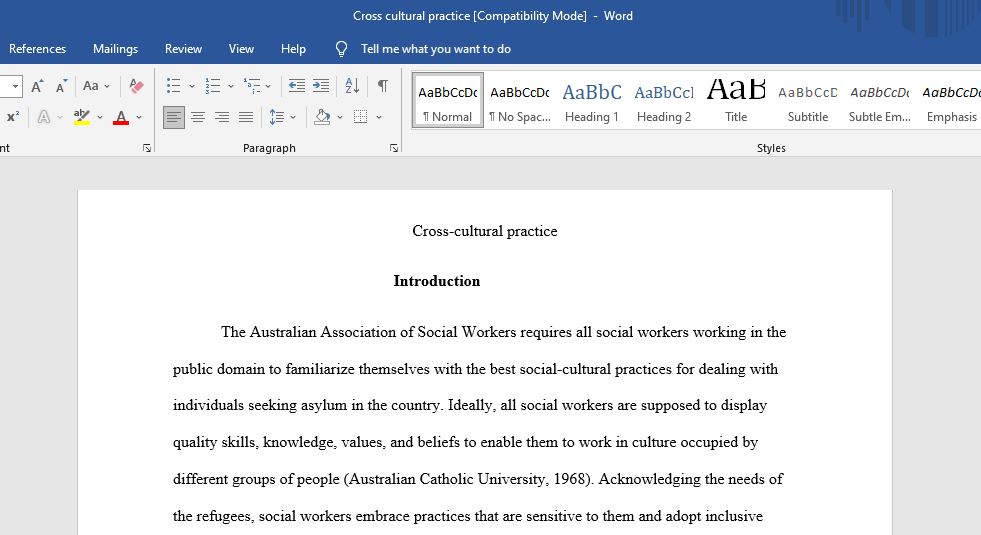The height and width of the screenshot is (535, 981).
Task: Click the Text Effects outlined A icon
Action: point(44,116)
